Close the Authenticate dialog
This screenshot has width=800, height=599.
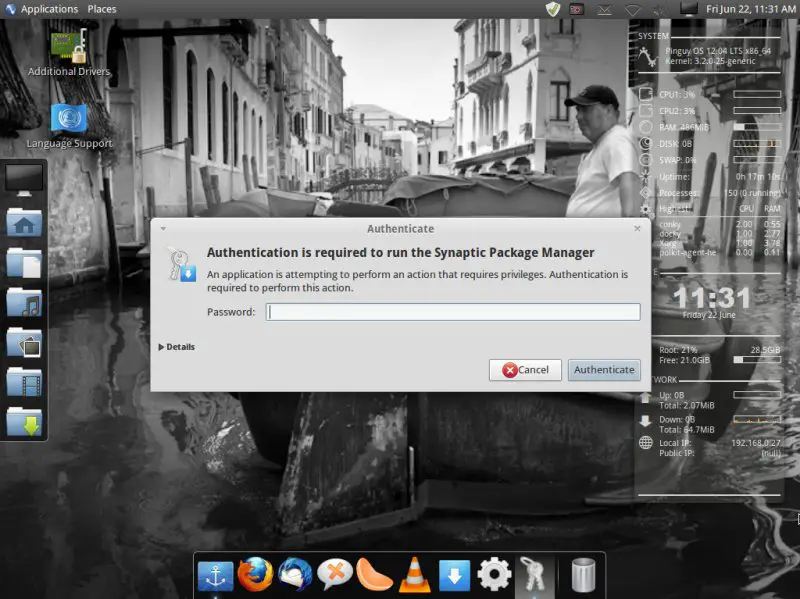pyautogui.click(x=637, y=229)
